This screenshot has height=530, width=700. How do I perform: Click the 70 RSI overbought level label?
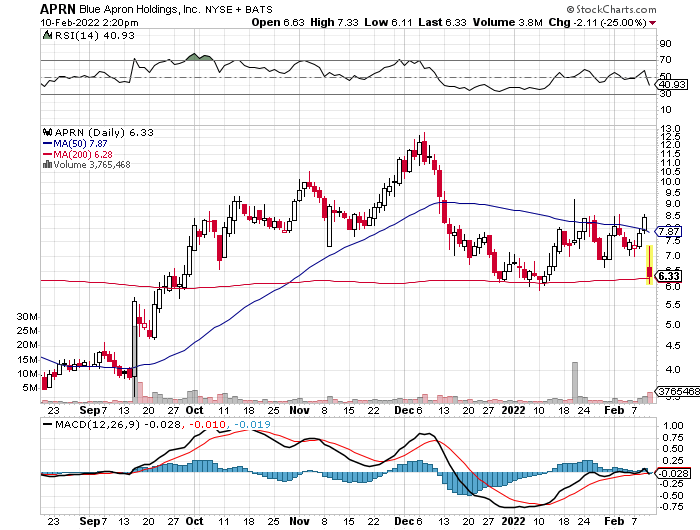665,59
